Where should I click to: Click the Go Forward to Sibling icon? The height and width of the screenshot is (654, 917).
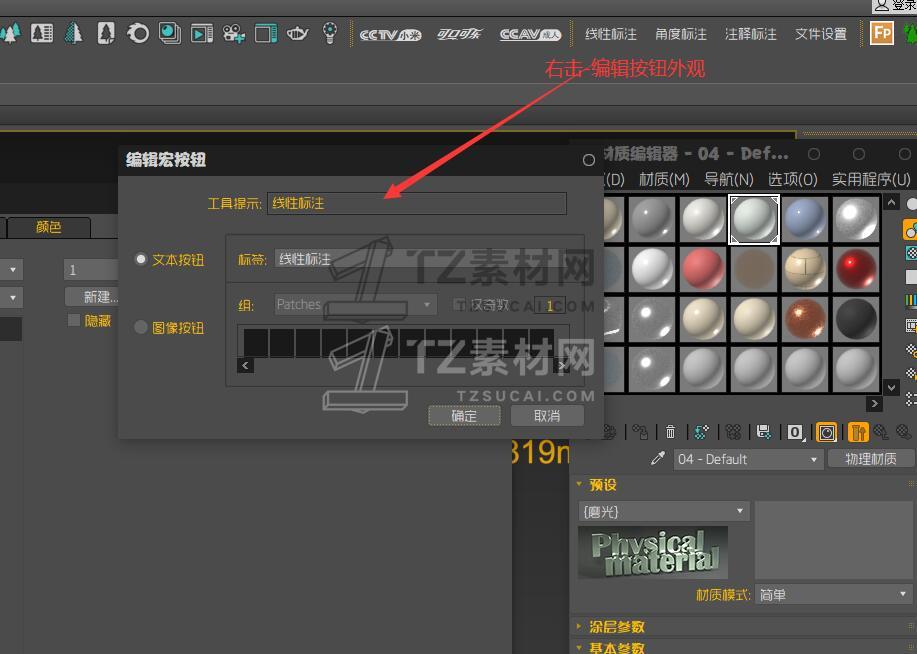[x=904, y=432]
